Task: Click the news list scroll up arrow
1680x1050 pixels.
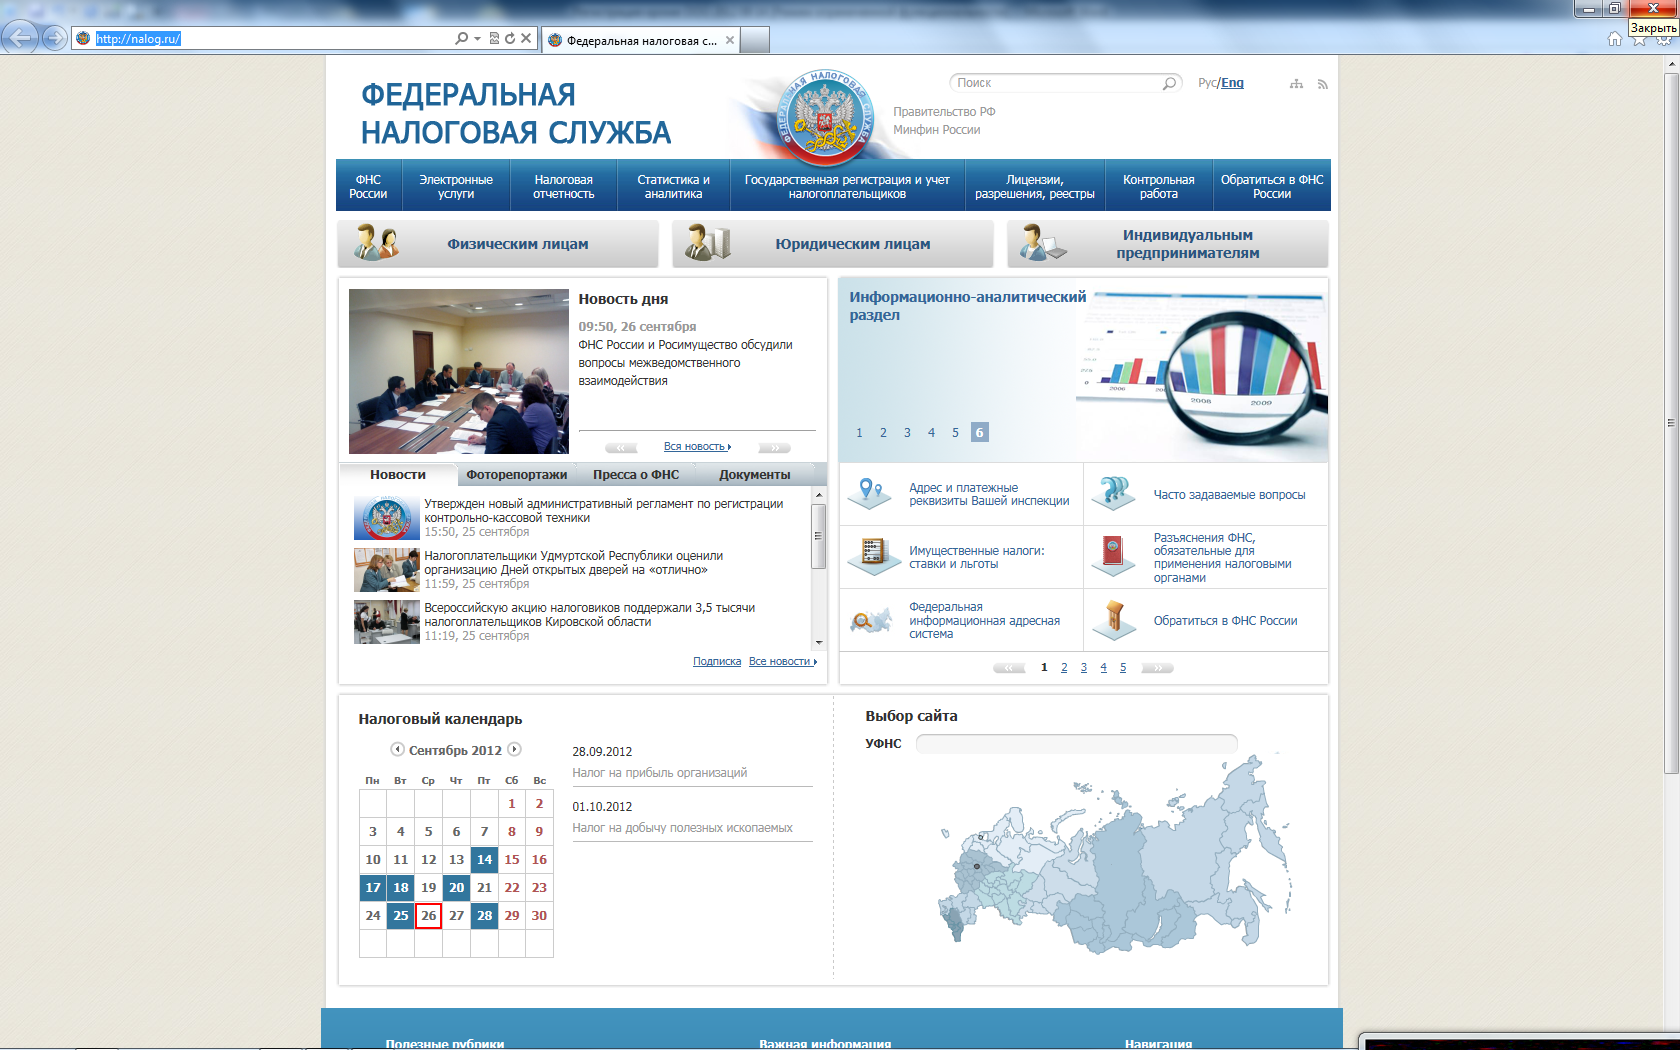Action: (x=819, y=495)
